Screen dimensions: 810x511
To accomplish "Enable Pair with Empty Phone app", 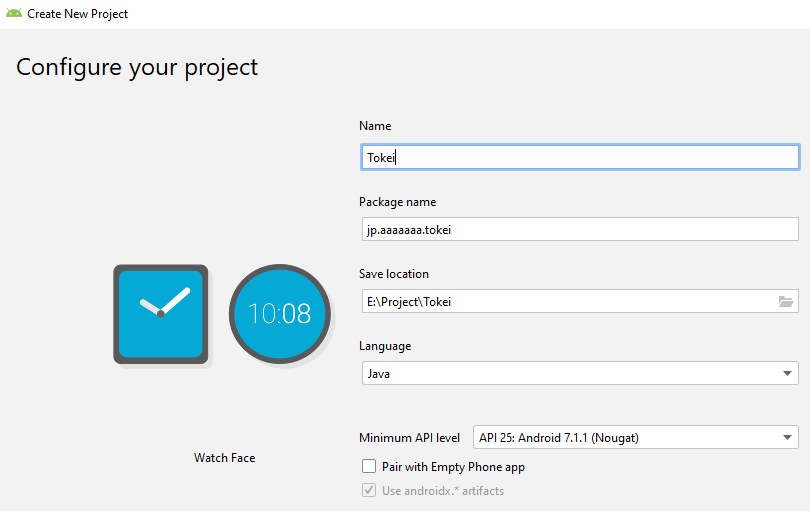I will [x=370, y=467].
